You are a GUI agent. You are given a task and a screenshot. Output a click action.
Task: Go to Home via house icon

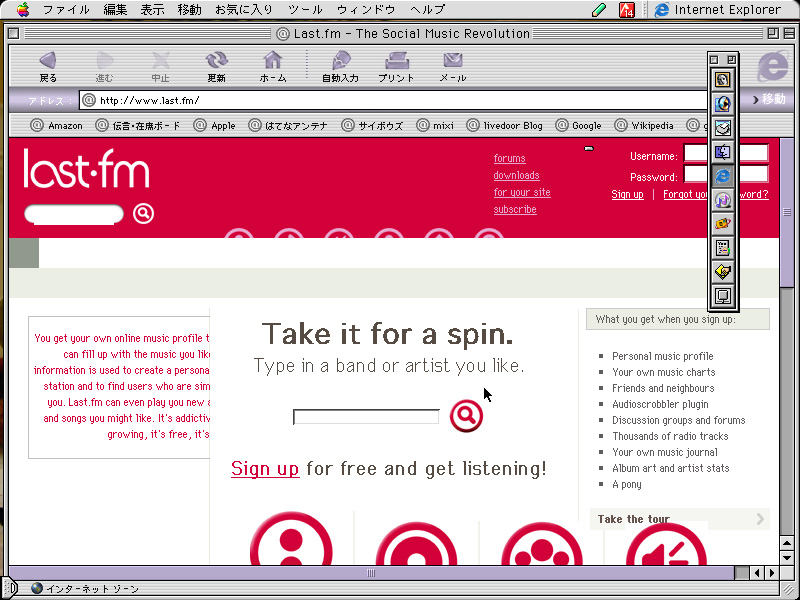point(272,60)
